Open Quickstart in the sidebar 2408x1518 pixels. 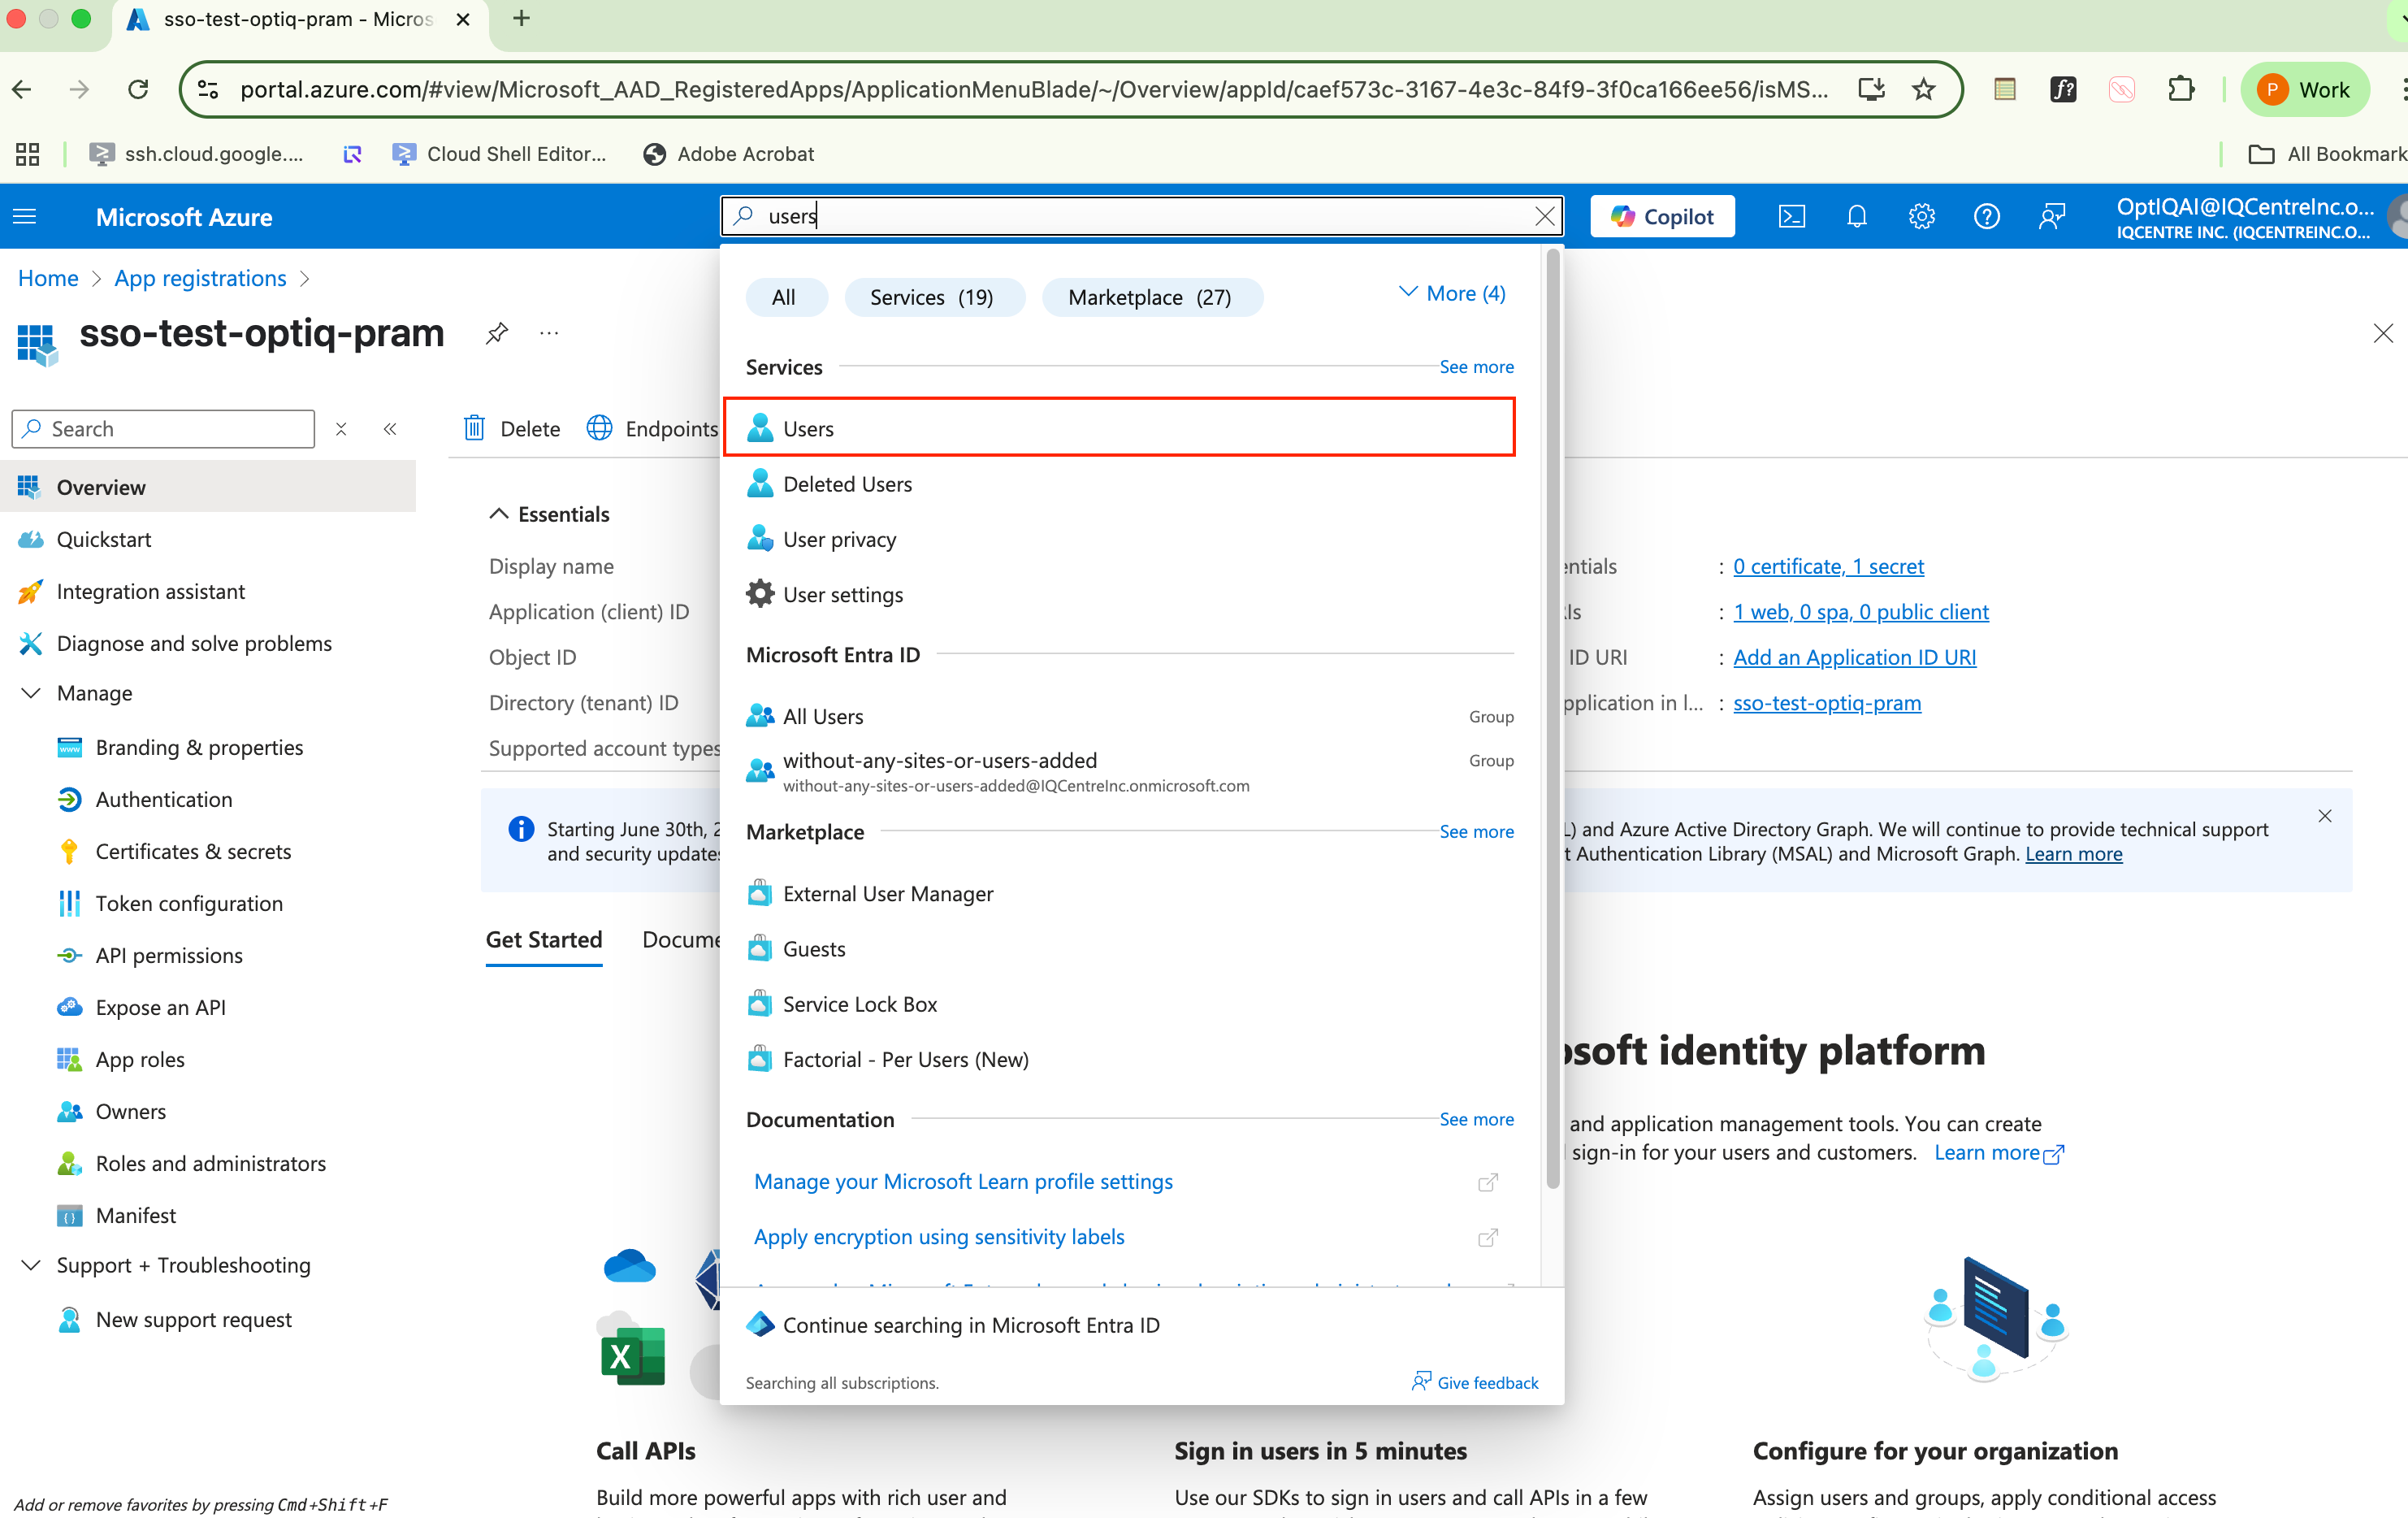[x=208, y=540]
